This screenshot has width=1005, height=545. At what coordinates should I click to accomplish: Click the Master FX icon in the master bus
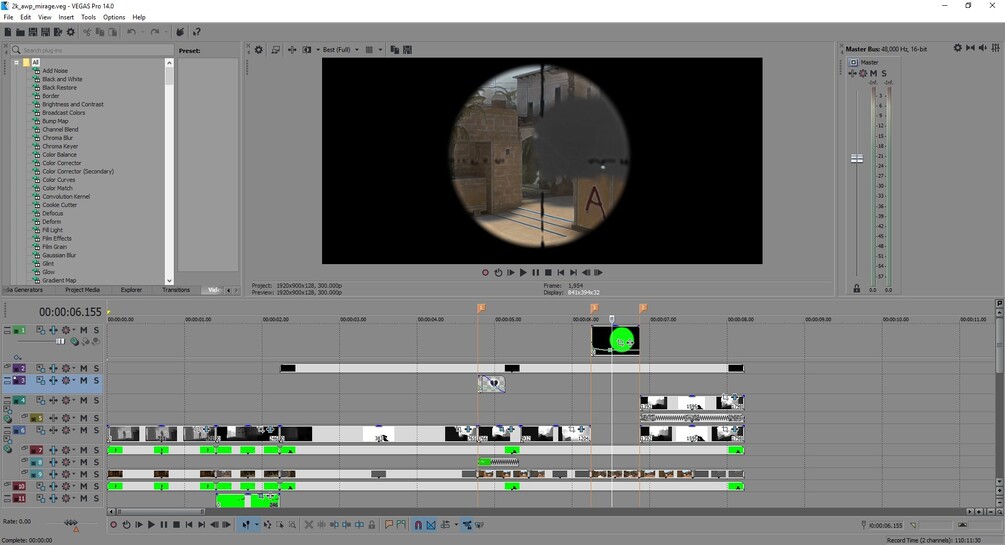click(852, 74)
